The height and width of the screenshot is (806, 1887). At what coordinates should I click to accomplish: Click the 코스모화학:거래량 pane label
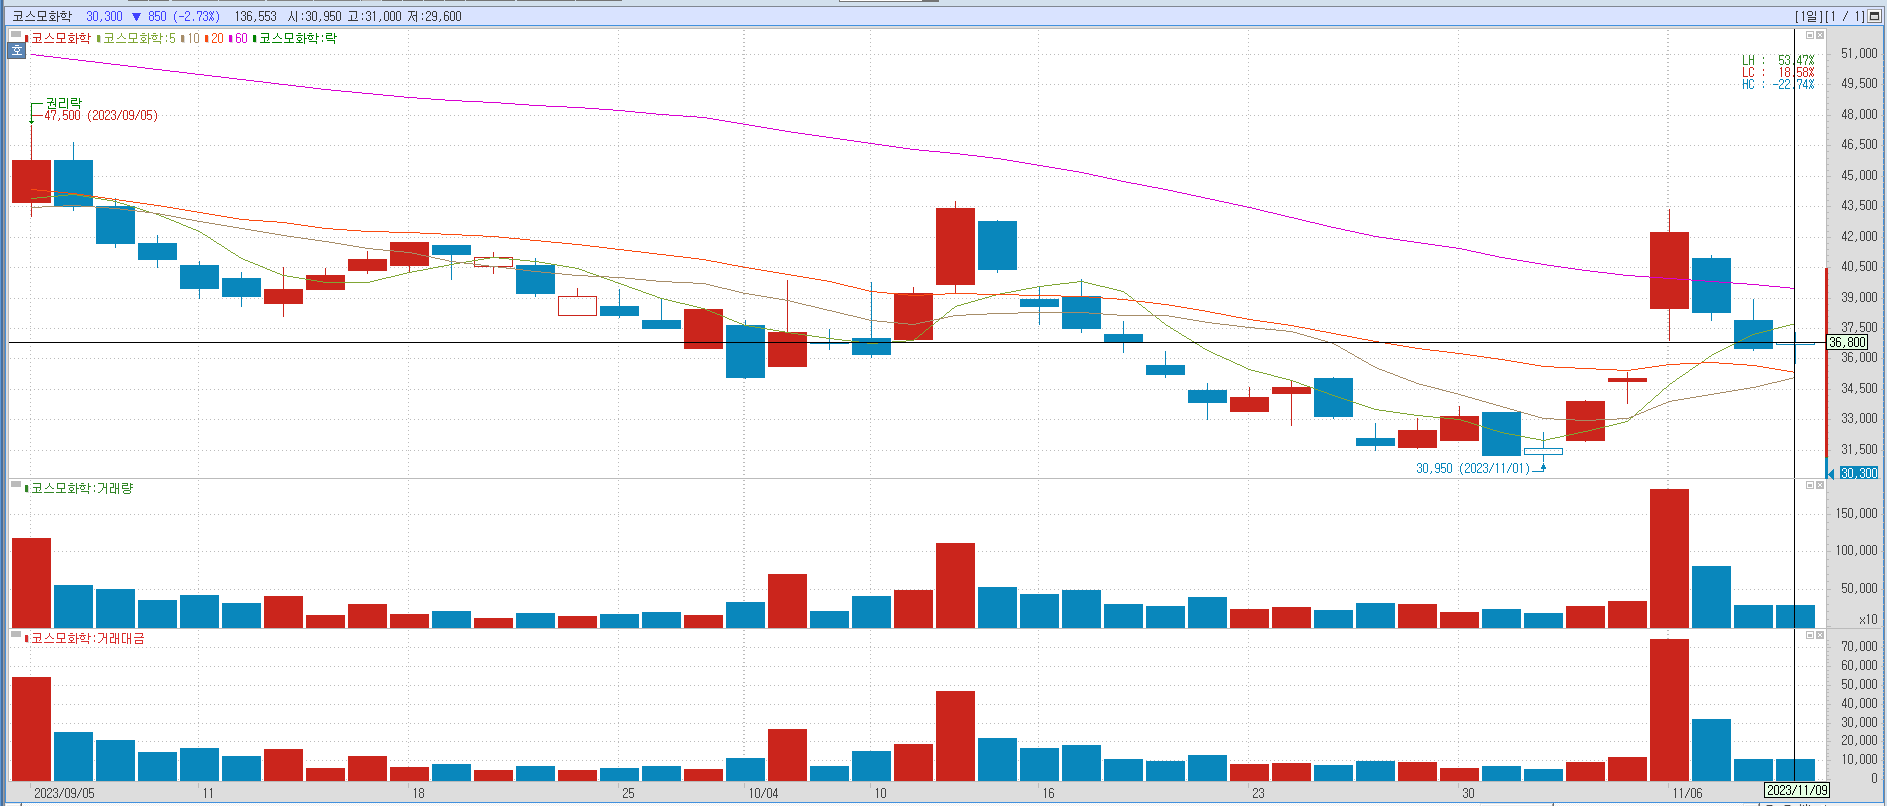[x=81, y=488]
